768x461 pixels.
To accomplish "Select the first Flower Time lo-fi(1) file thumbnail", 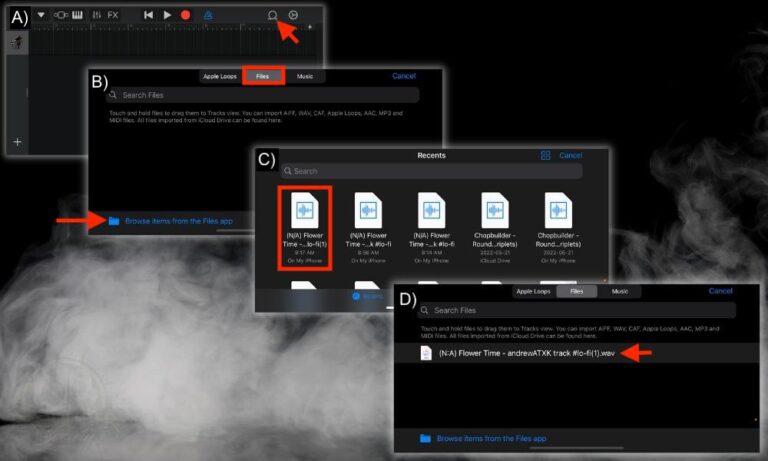I will [x=305, y=228].
